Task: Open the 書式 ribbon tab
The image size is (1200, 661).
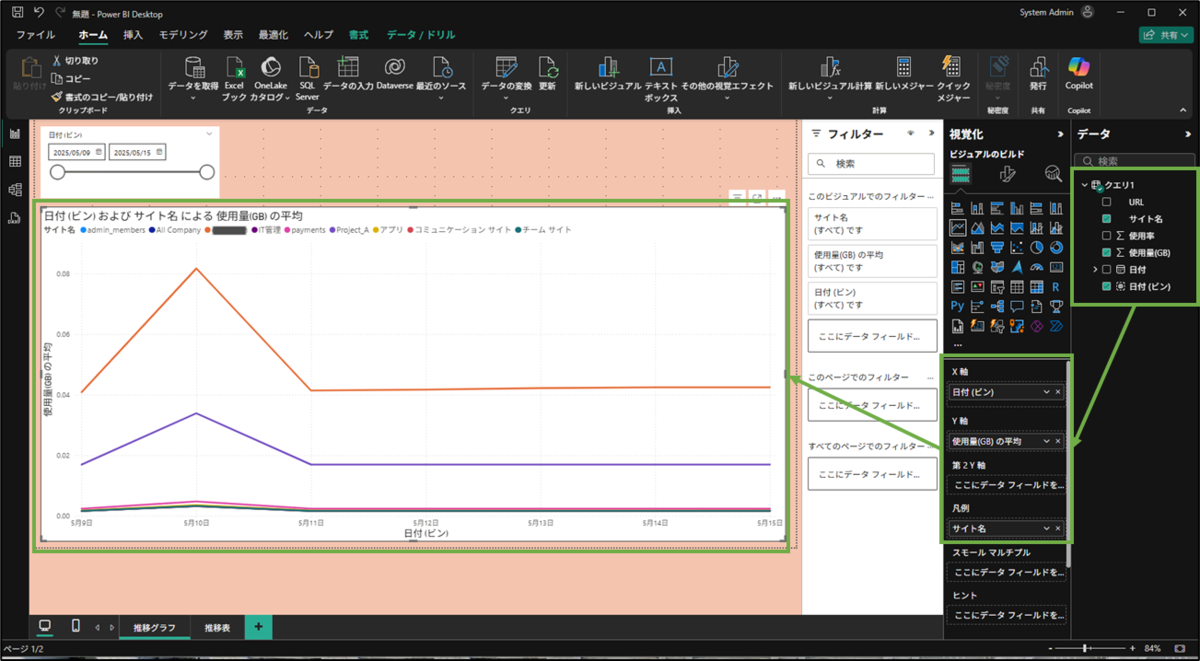Action: tap(358, 35)
